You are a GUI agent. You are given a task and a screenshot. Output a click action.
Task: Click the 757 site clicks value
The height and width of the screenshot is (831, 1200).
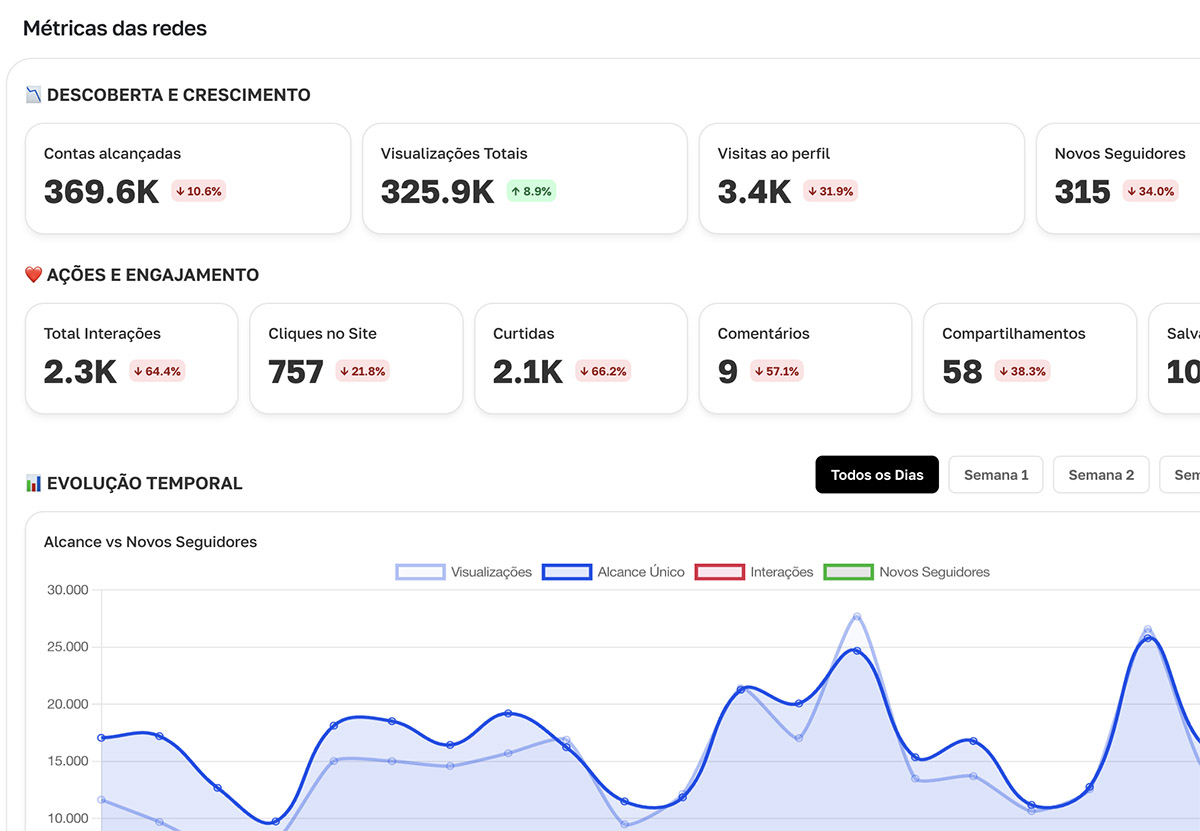click(296, 371)
